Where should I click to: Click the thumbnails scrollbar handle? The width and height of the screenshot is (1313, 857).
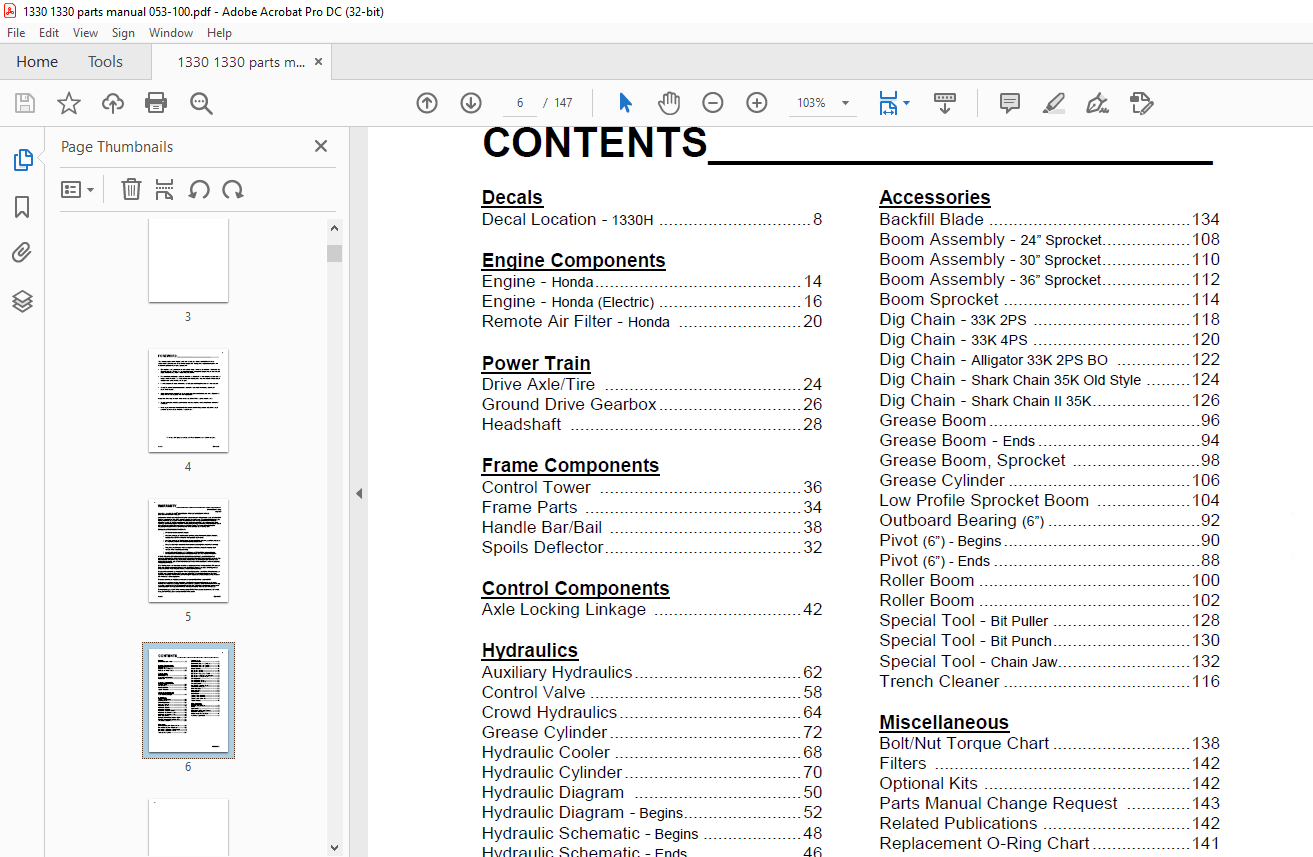pyautogui.click(x=334, y=253)
